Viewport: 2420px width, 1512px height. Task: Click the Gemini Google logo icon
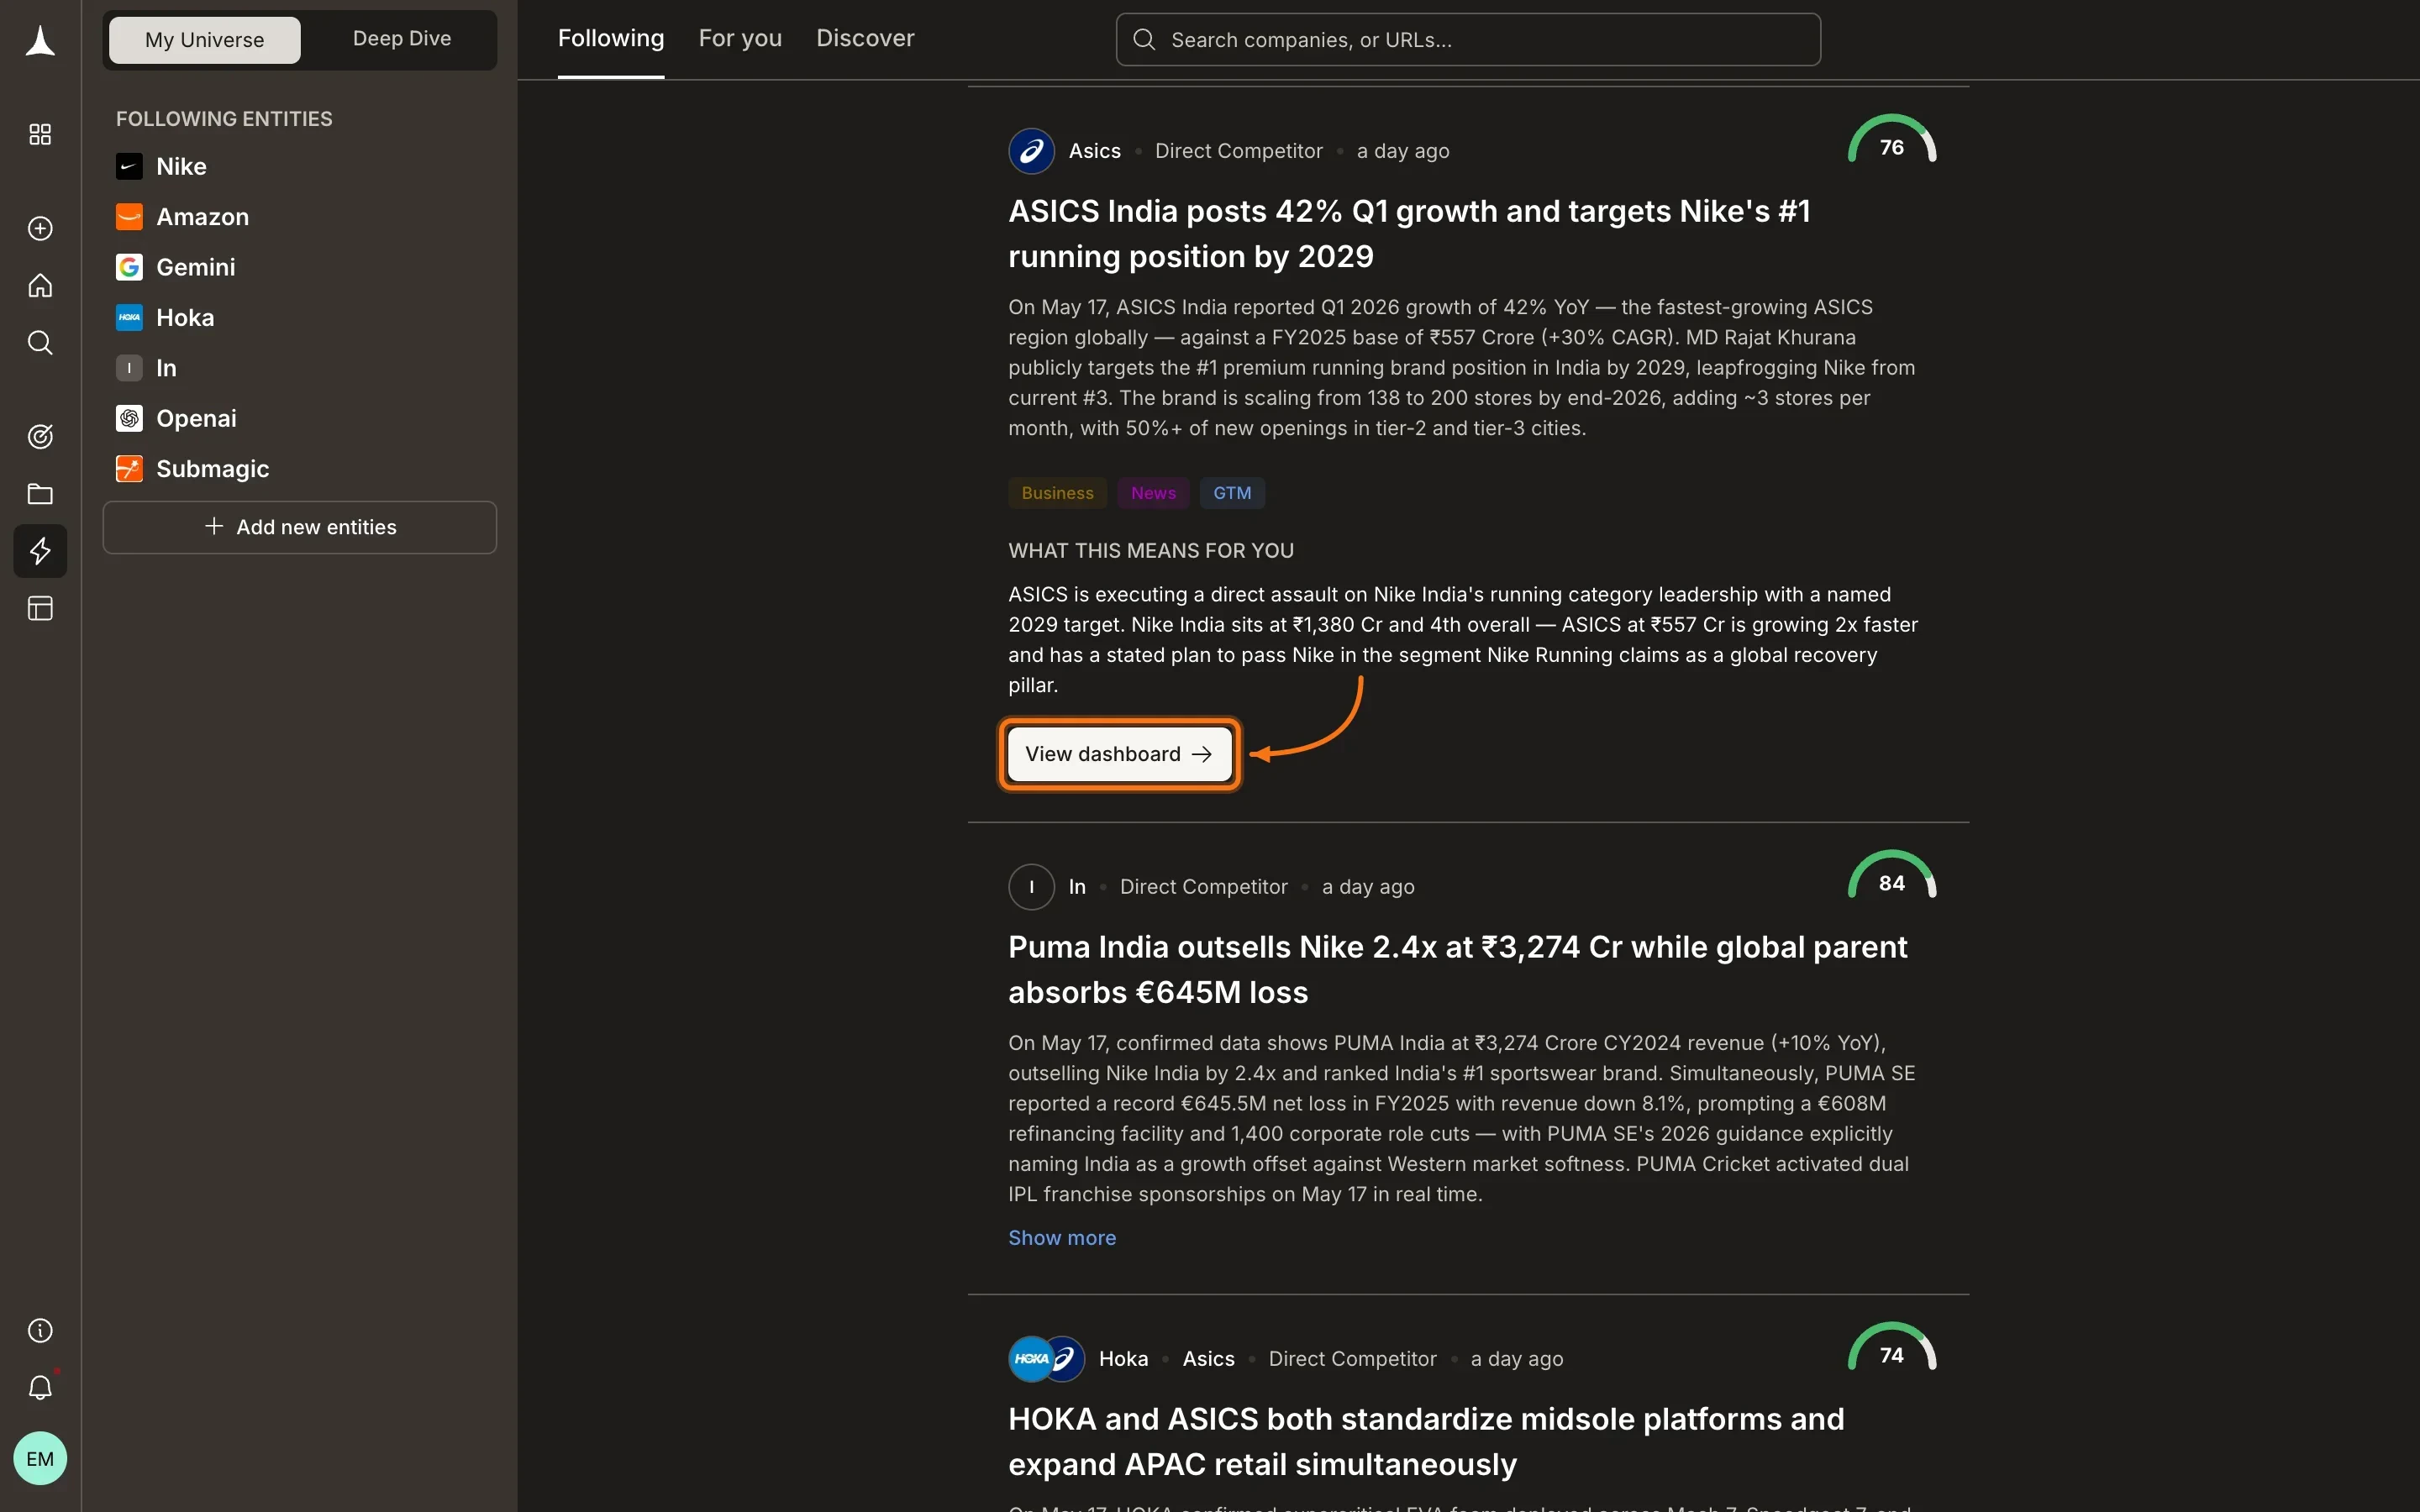(x=129, y=267)
